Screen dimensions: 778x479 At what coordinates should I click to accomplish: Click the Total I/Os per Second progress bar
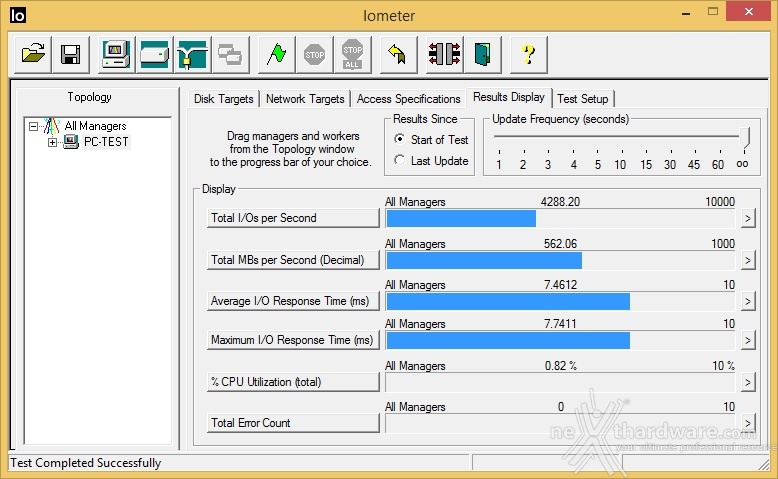tap(560, 218)
